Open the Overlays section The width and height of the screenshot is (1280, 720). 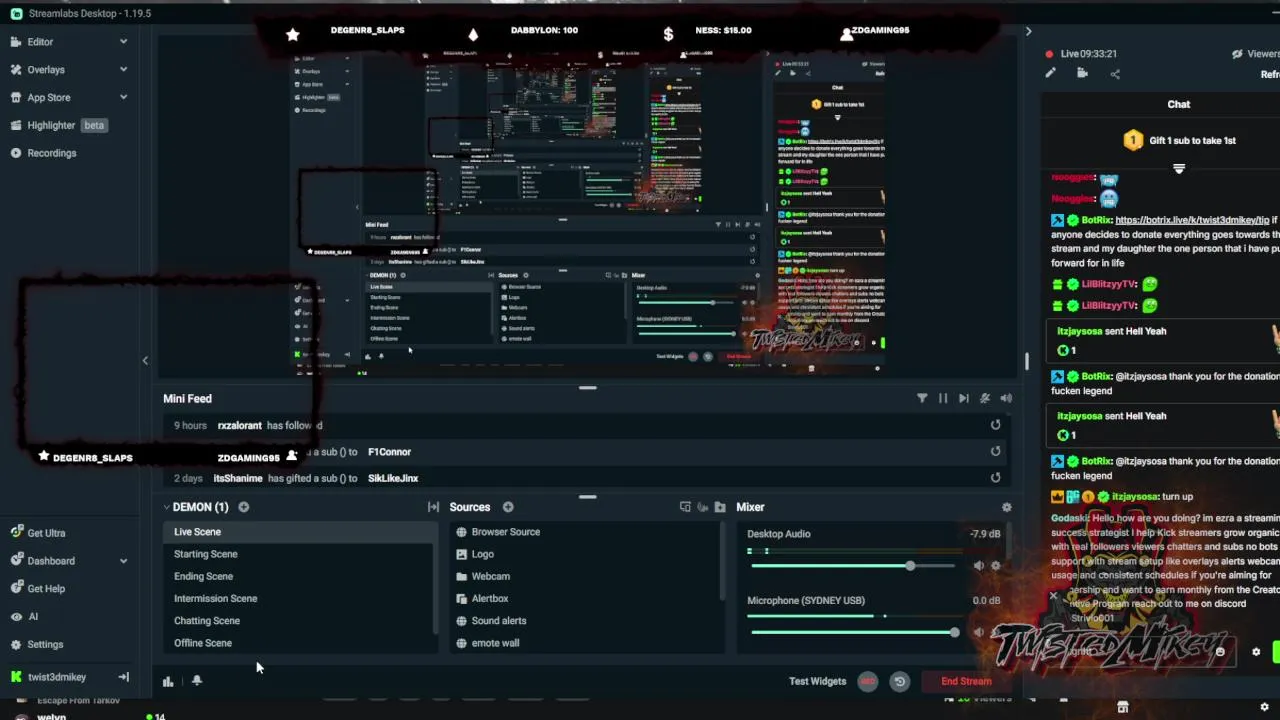(46, 70)
